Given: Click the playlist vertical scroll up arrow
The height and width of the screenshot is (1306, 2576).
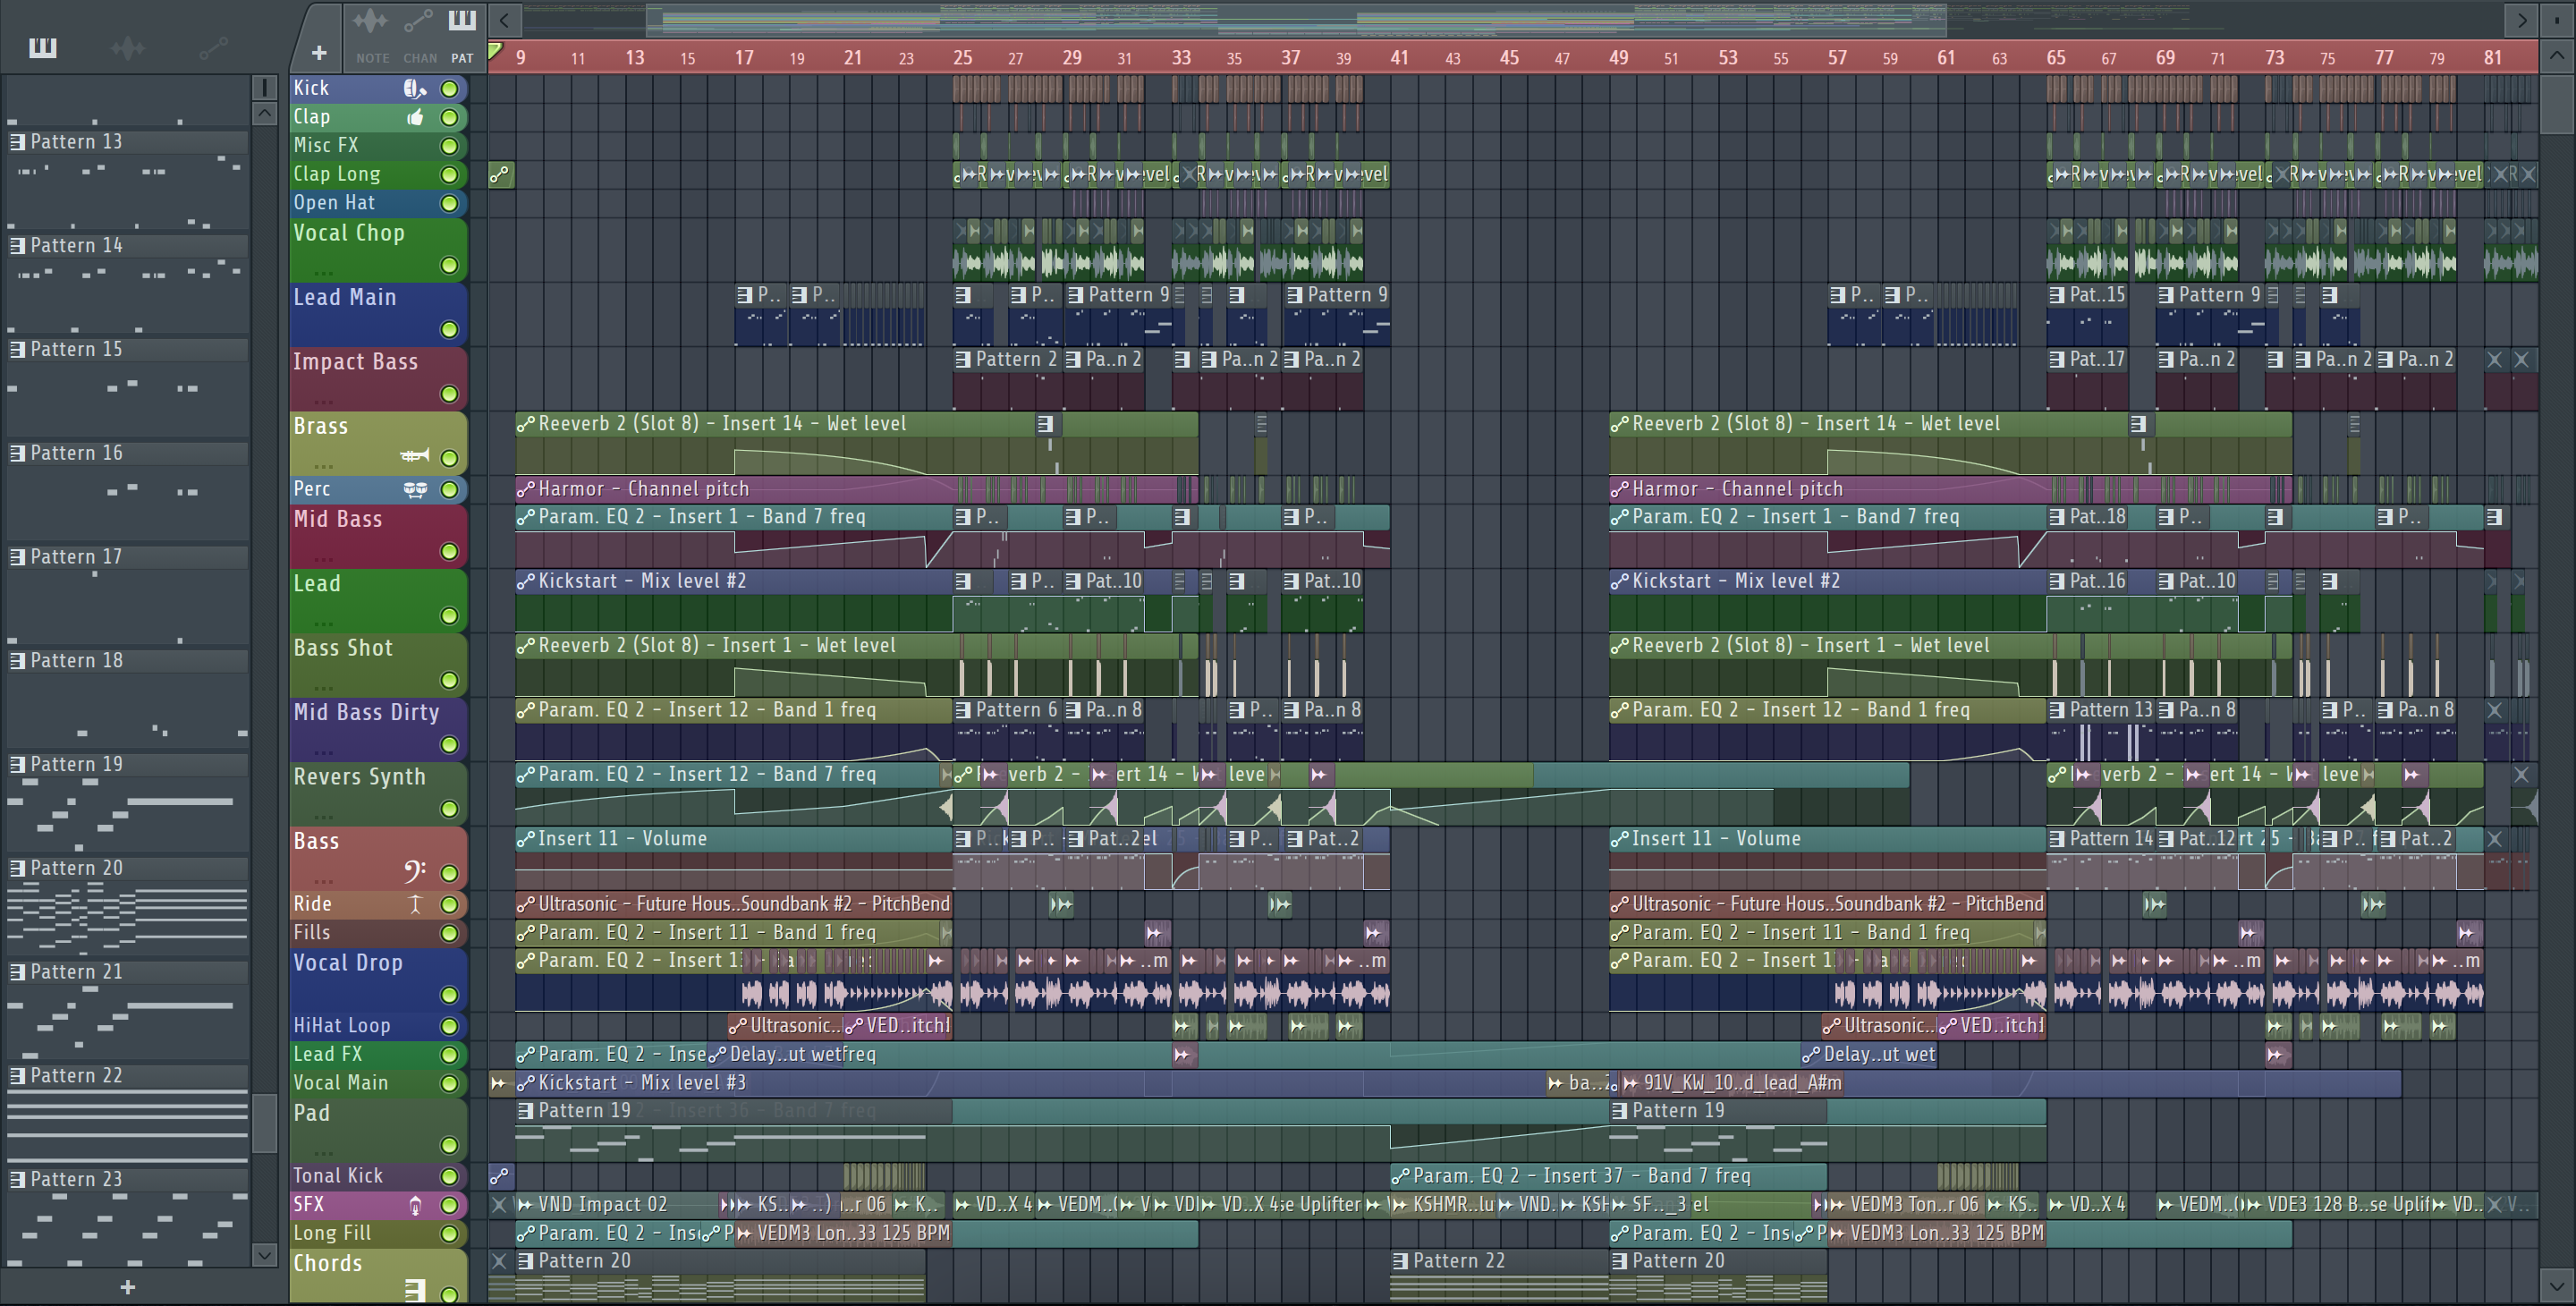Looking at the screenshot, I should 2556,56.
